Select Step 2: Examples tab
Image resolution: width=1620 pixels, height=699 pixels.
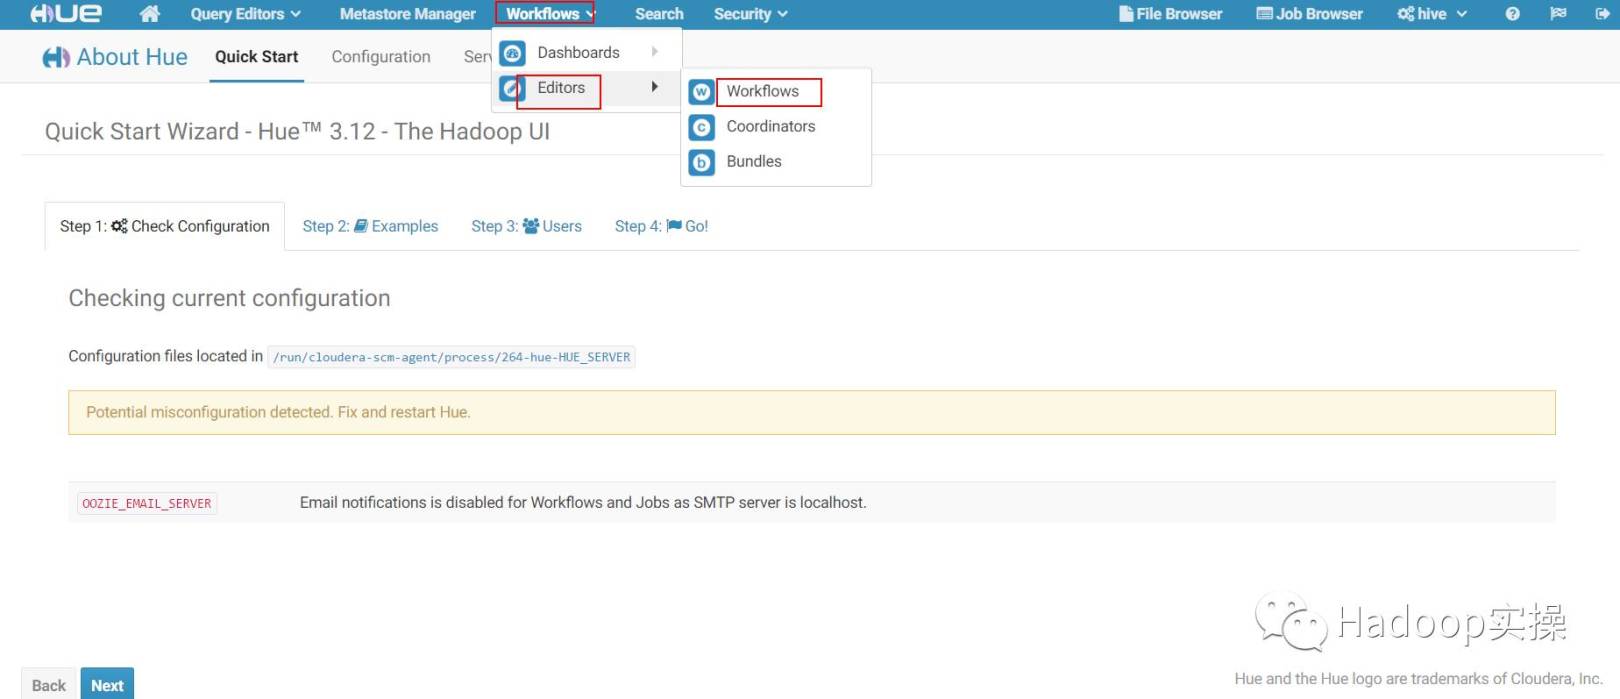(370, 226)
